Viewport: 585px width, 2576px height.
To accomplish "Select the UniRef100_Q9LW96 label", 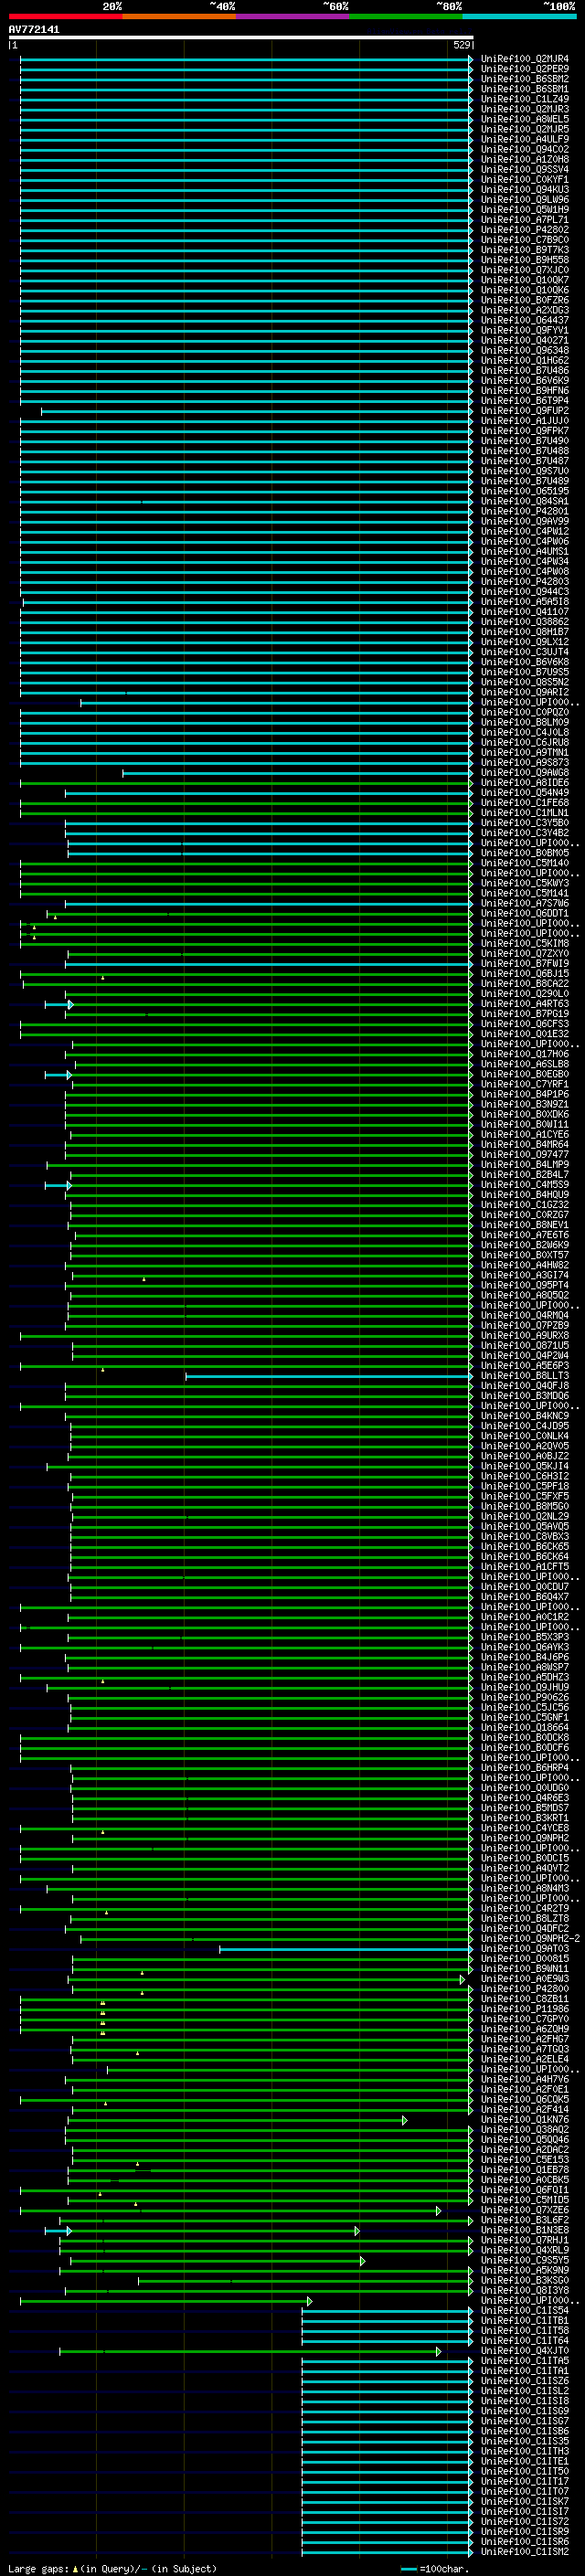I will click(525, 200).
